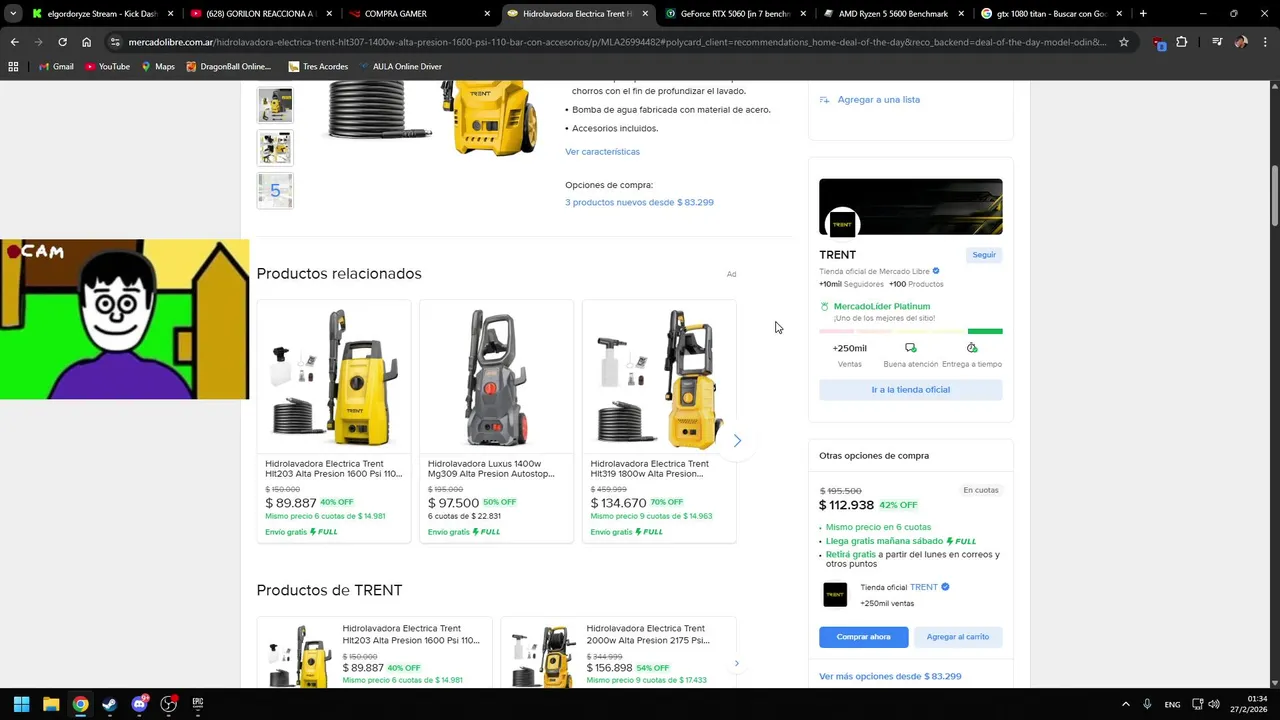Screen dimensions: 1280x720
Task: Select the gallery thumbnail showing number 5
Action: [x=275, y=190]
